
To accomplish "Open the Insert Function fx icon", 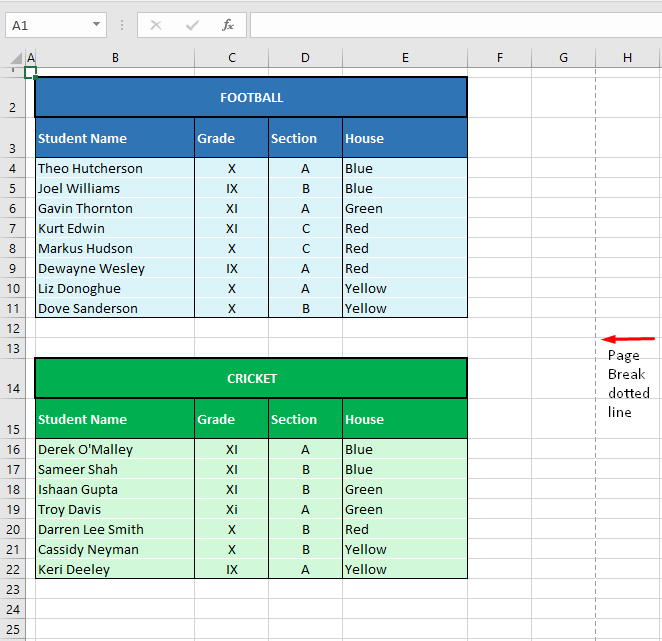I will [x=228, y=25].
